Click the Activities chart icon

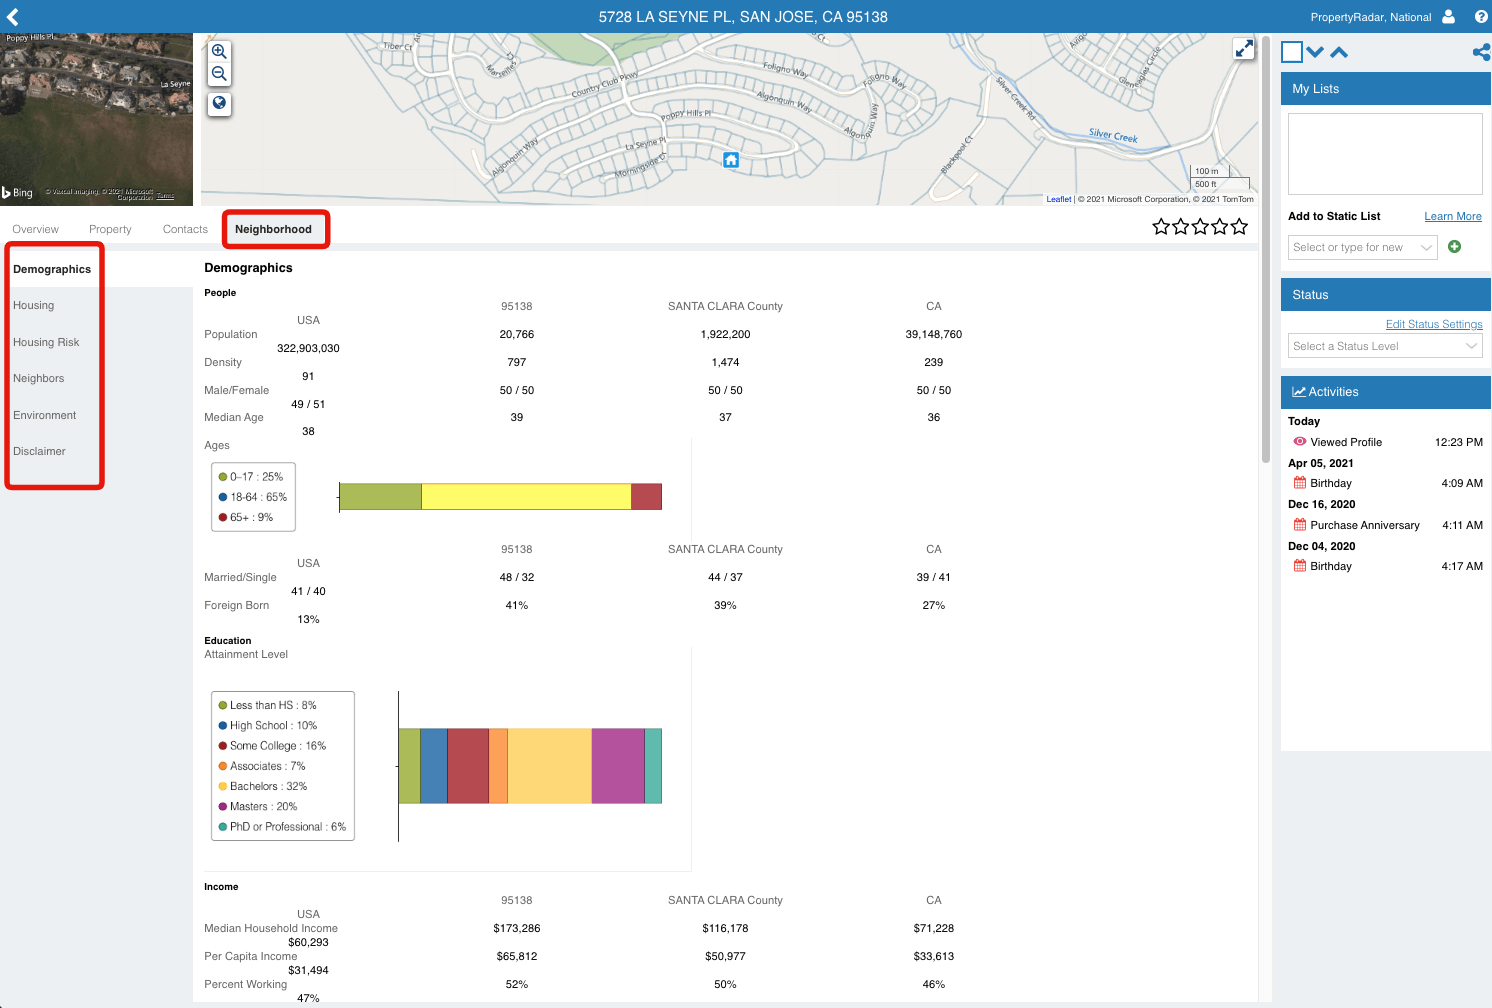(x=1299, y=392)
